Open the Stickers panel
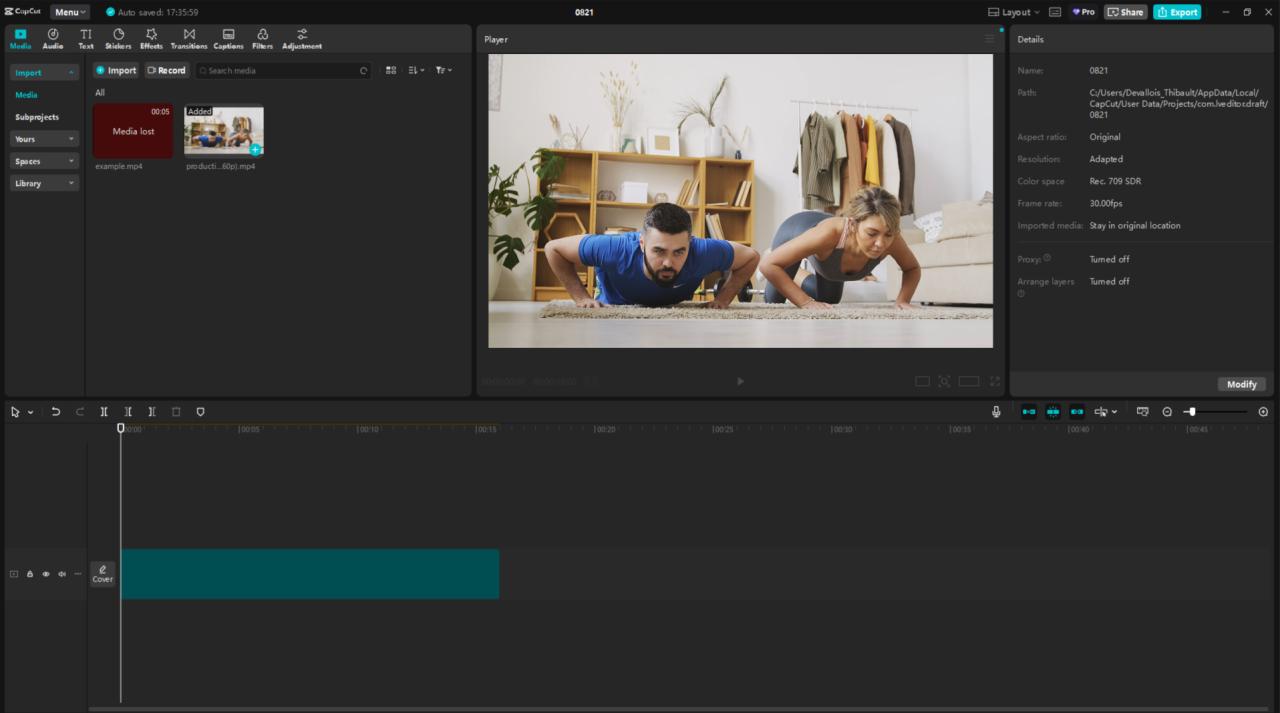 pyautogui.click(x=118, y=39)
